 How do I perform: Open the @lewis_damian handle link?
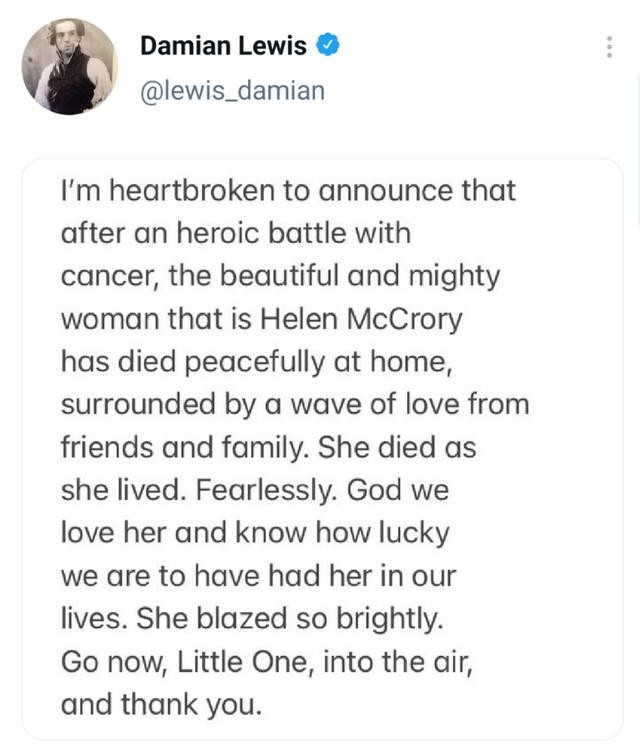[232, 91]
